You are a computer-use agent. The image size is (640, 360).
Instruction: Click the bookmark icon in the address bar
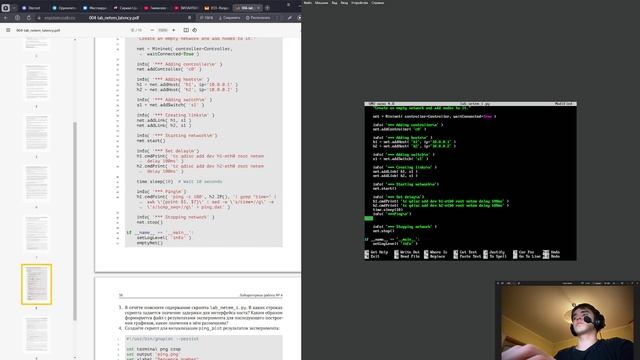tap(189, 18)
